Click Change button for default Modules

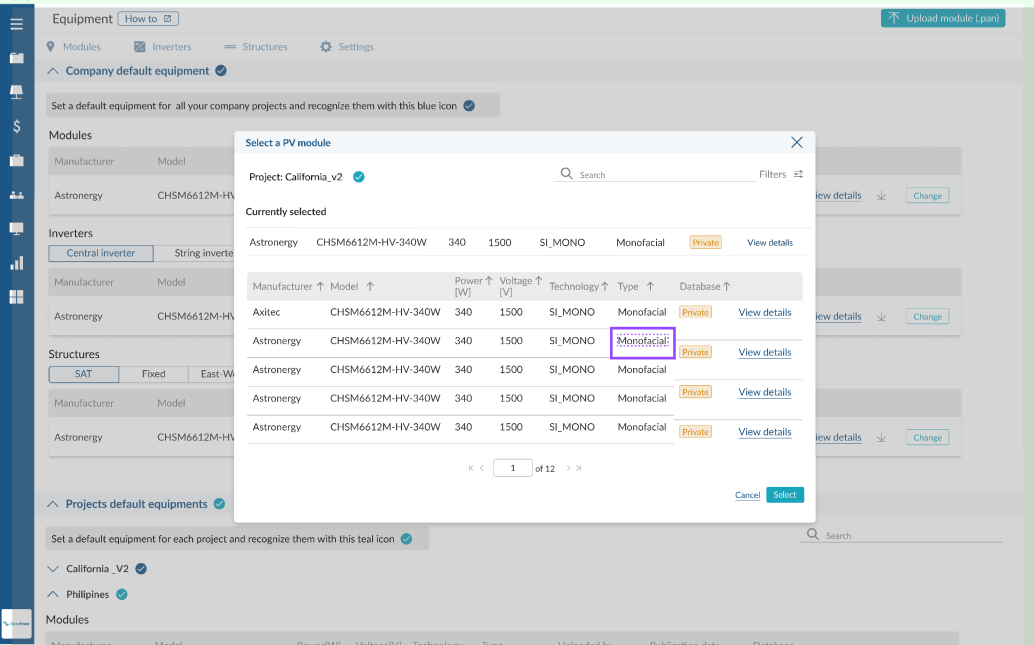927,196
